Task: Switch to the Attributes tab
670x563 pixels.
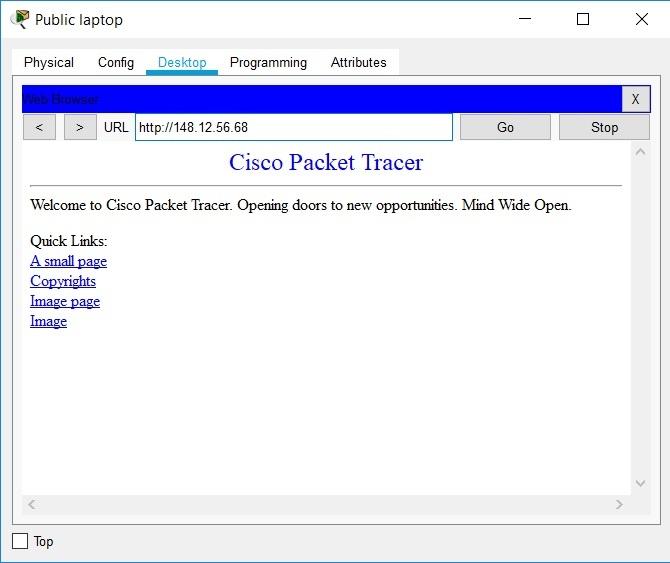Action: [x=359, y=62]
